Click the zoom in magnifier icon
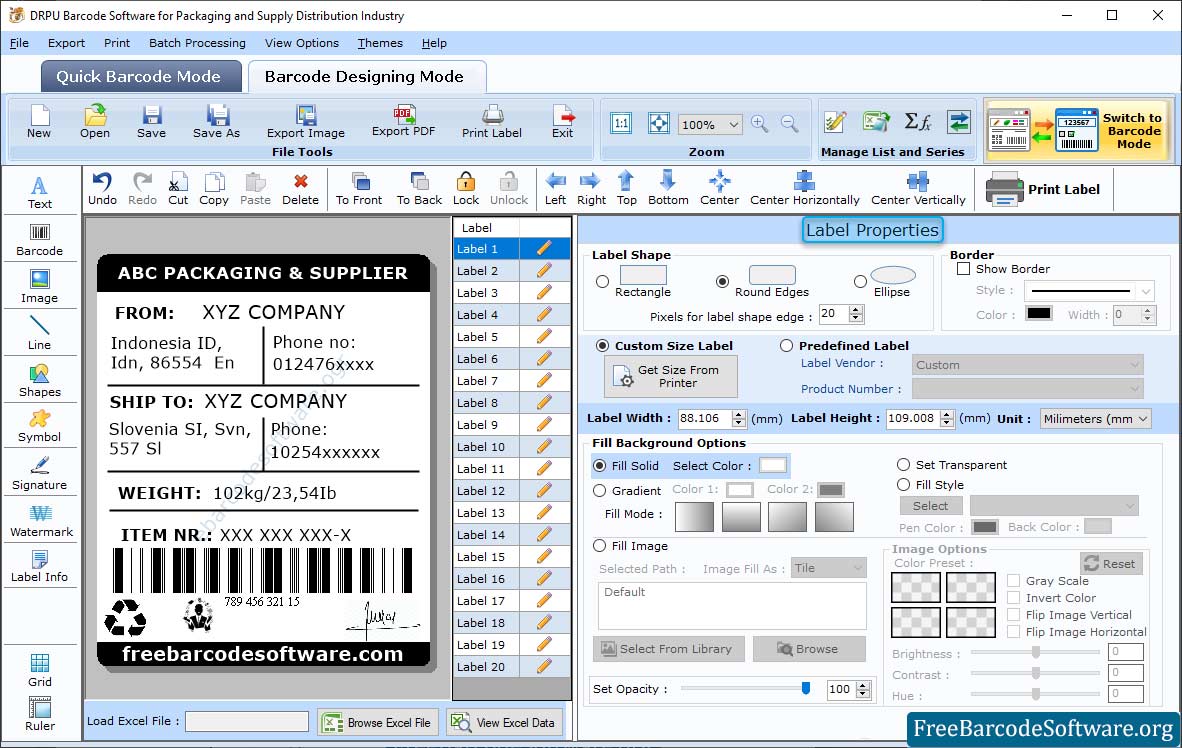The height and width of the screenshot is (748, 1182). (x=760, y=124)
